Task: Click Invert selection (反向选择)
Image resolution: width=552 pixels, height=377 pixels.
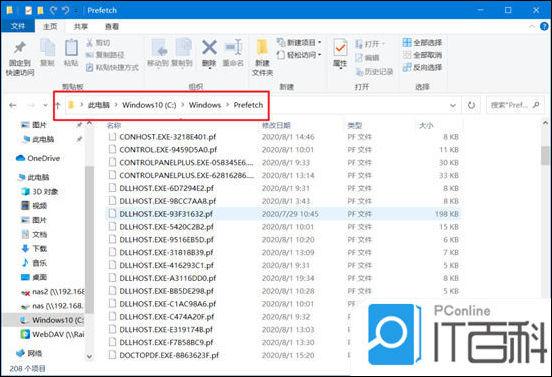Action: point(422,67)
